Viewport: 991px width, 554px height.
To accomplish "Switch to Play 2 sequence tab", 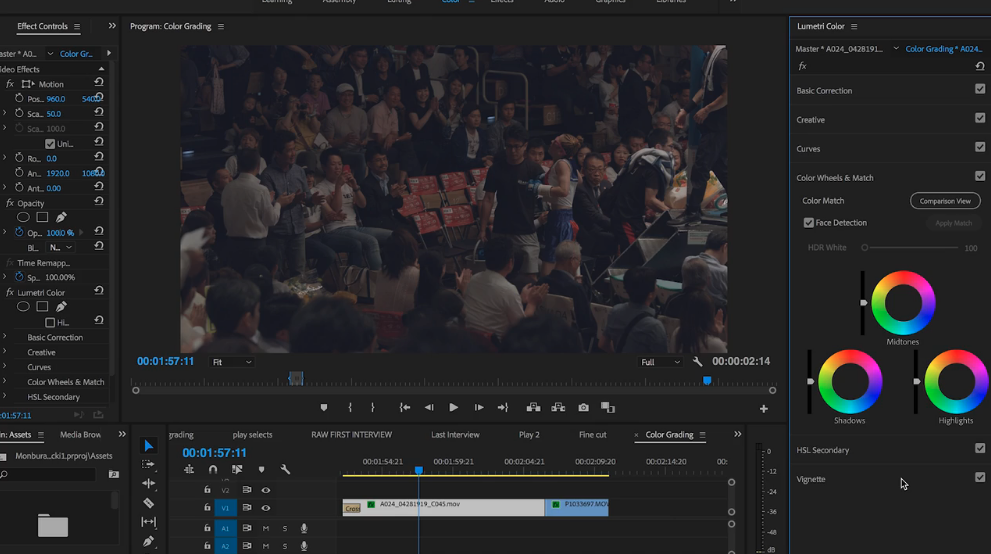I will point(529,435).
